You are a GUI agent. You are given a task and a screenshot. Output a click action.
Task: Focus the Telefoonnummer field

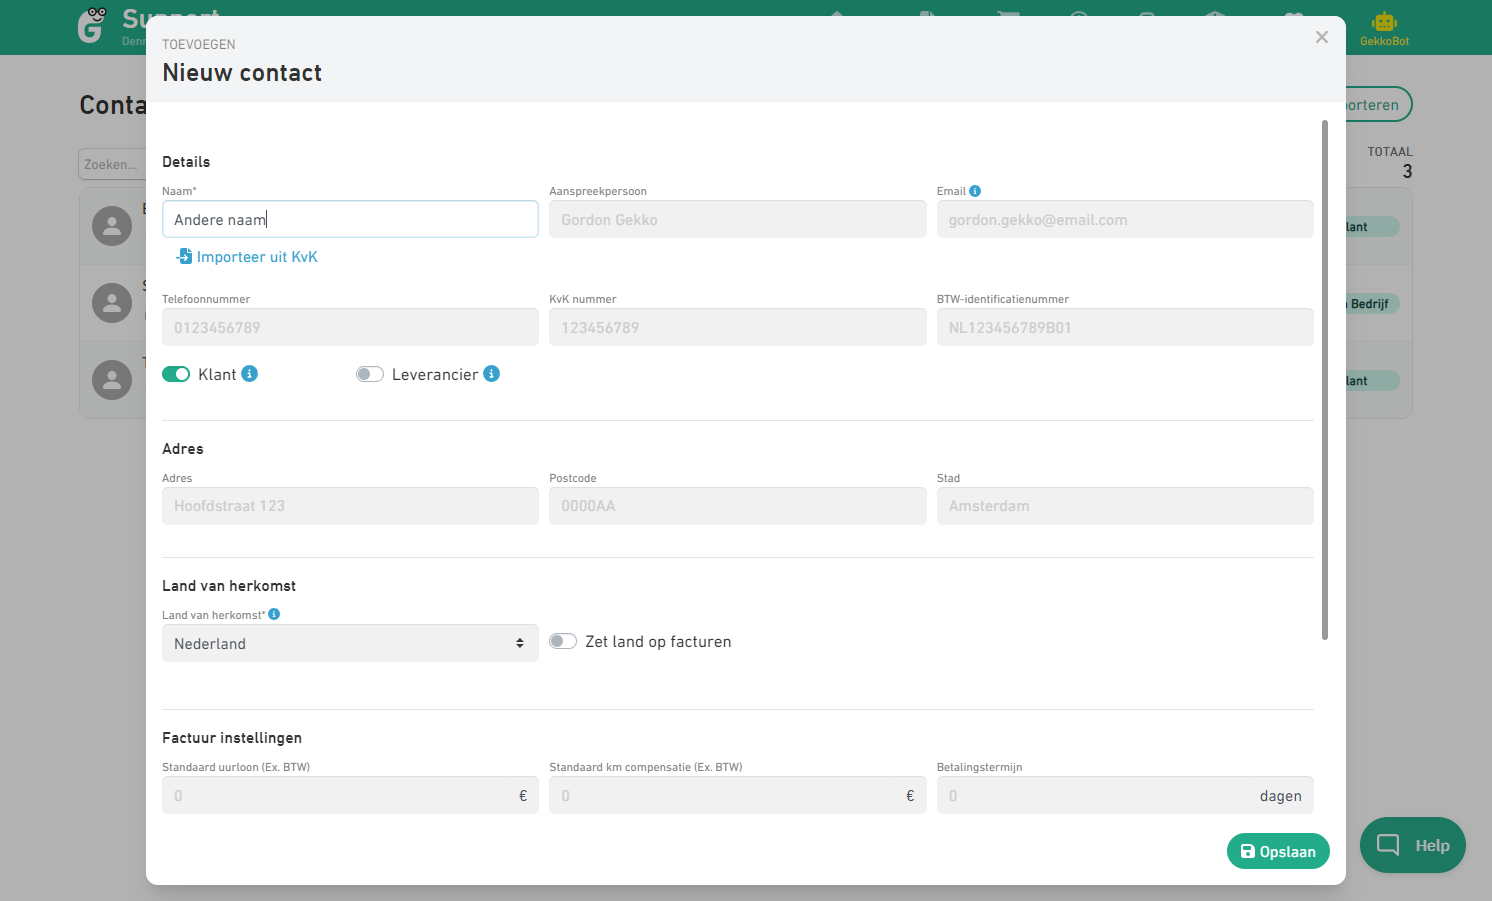coord(350,327)
